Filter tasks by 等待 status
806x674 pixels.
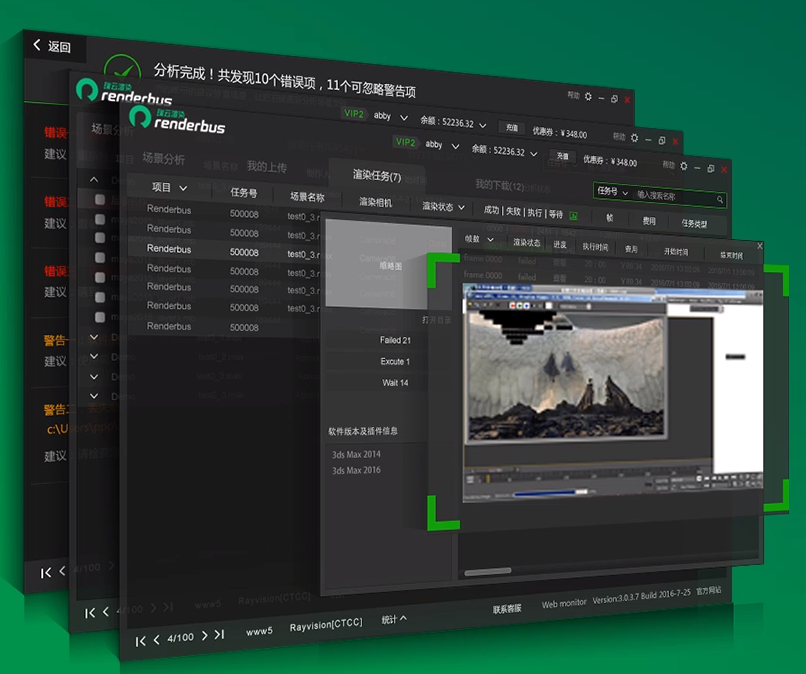click(x=556, y=214)
